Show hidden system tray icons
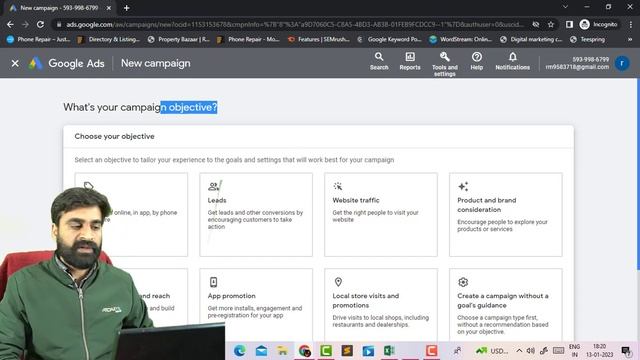This screenshot has width=640, height=360. 519,351
